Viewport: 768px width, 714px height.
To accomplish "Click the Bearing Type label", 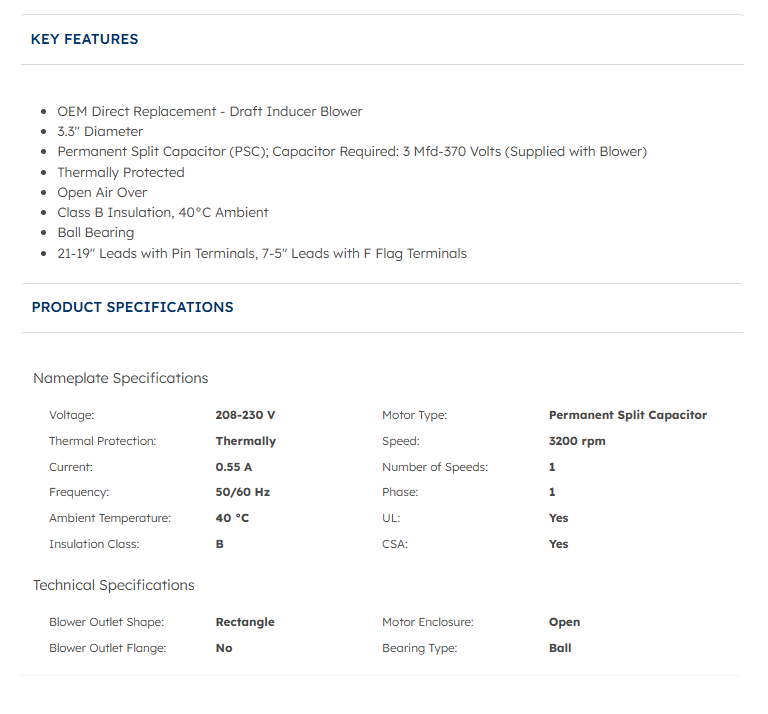I will [419, 648].
